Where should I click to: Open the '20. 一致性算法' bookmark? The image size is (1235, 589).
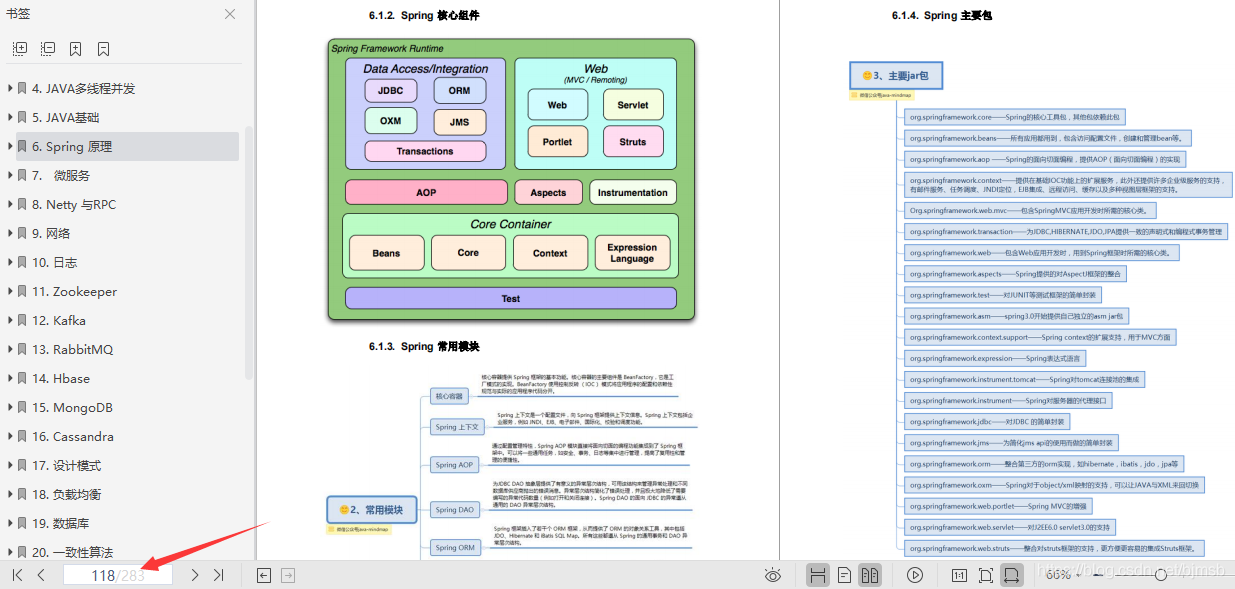pyautogui.click(x=73, y=552)
